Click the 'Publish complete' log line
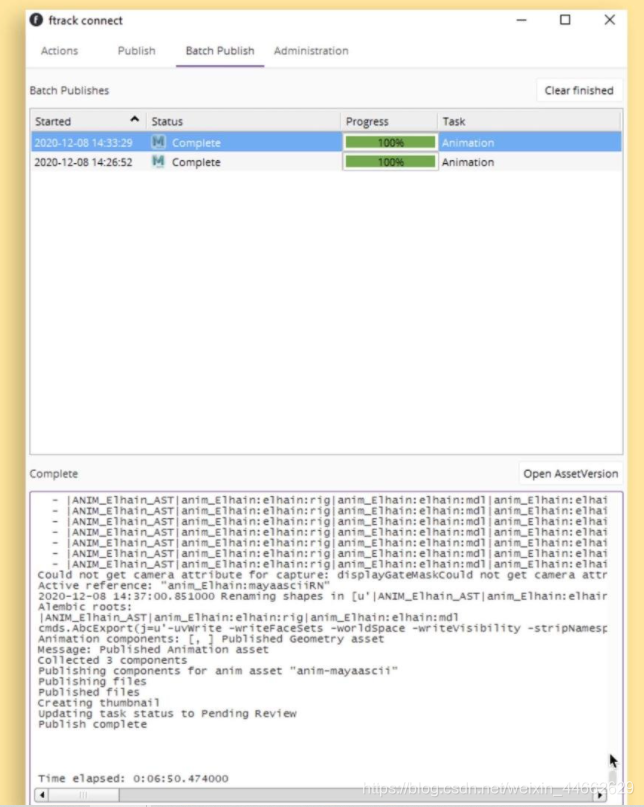644x807 pixels. pos(93,724)
